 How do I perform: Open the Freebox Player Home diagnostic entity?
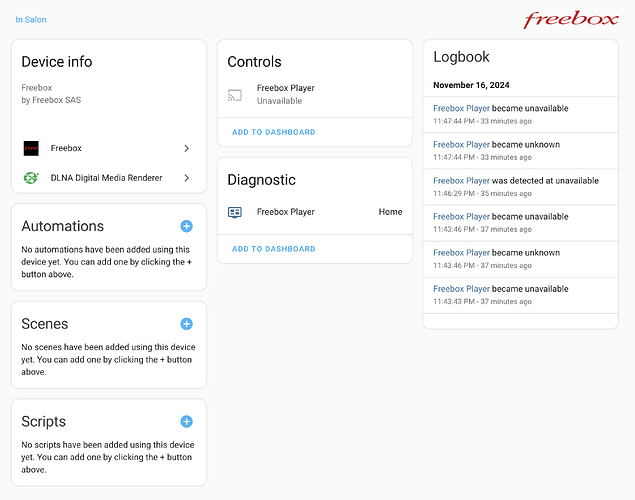315,212
